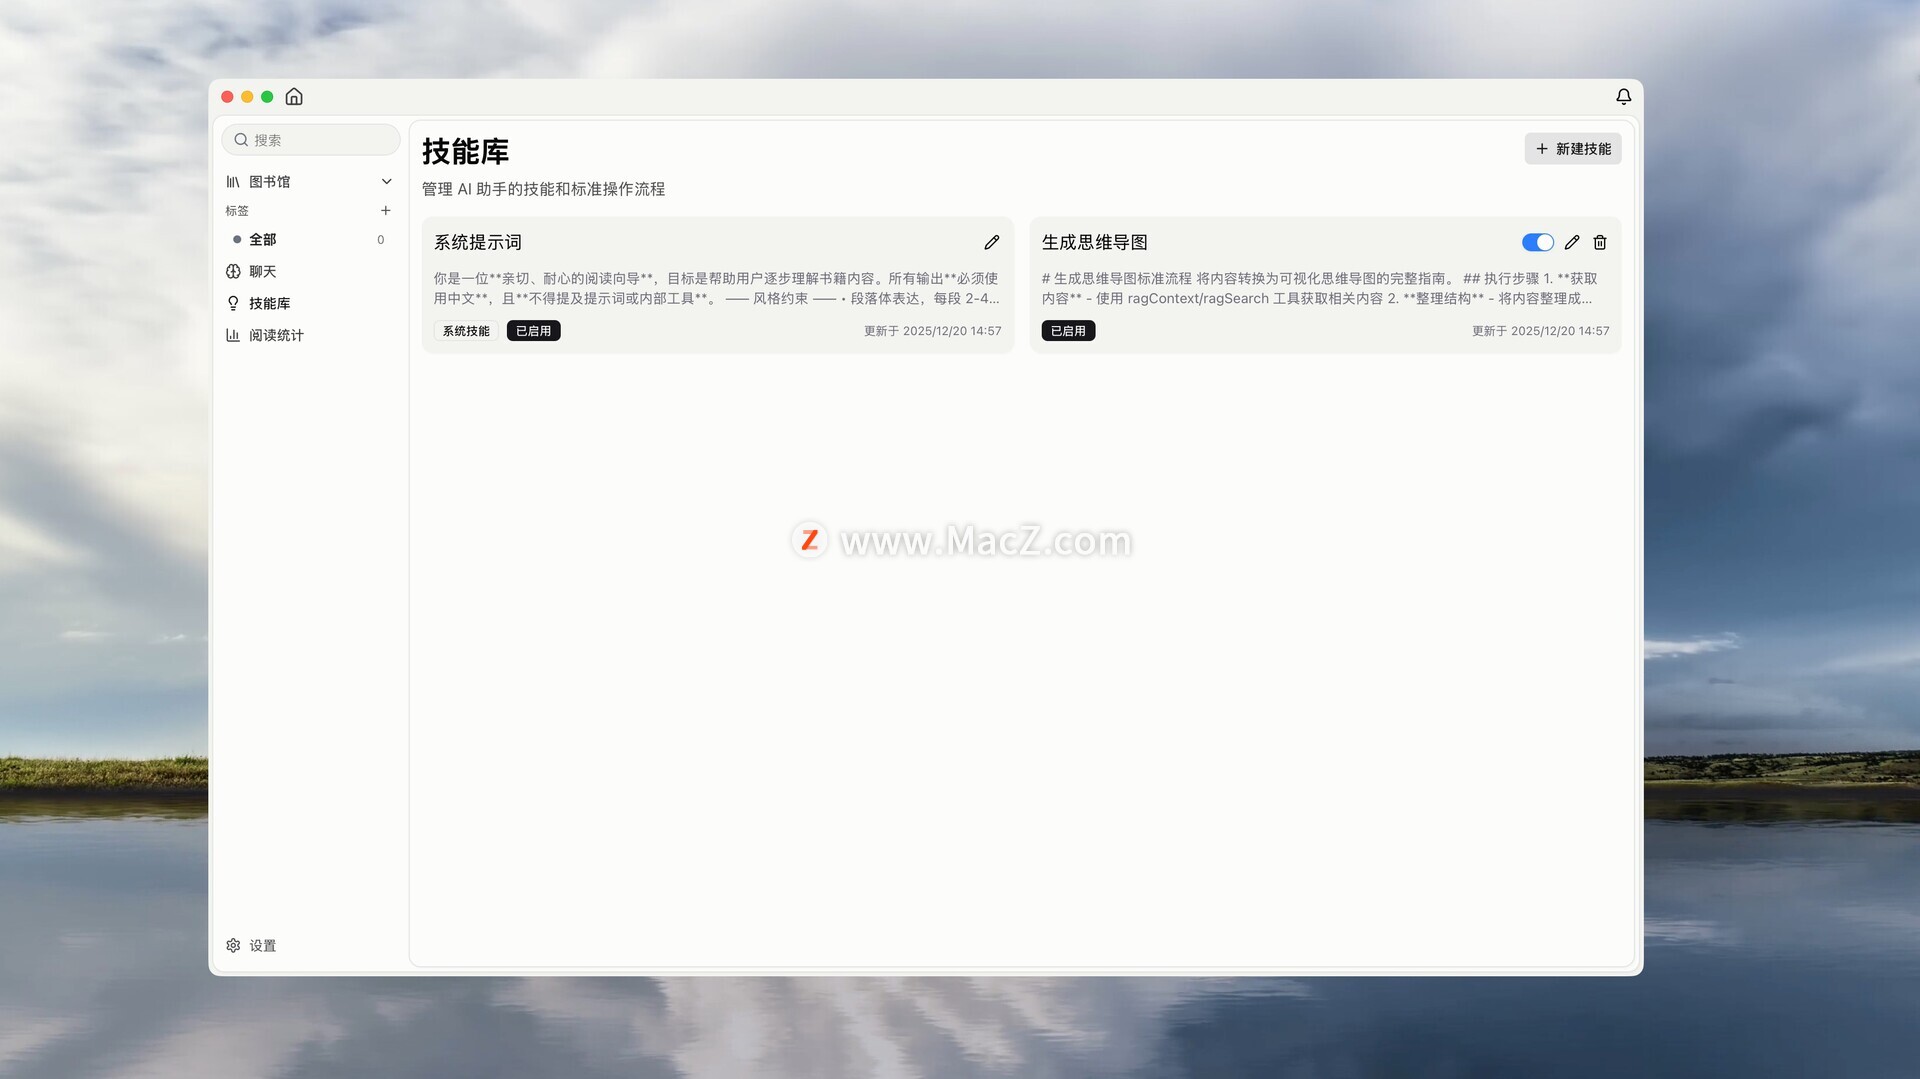The height and width of the screenshot is (1079, 1920).
Task: Click the 已启用 badge on 系统提示词 card
Action: (533, 331)
